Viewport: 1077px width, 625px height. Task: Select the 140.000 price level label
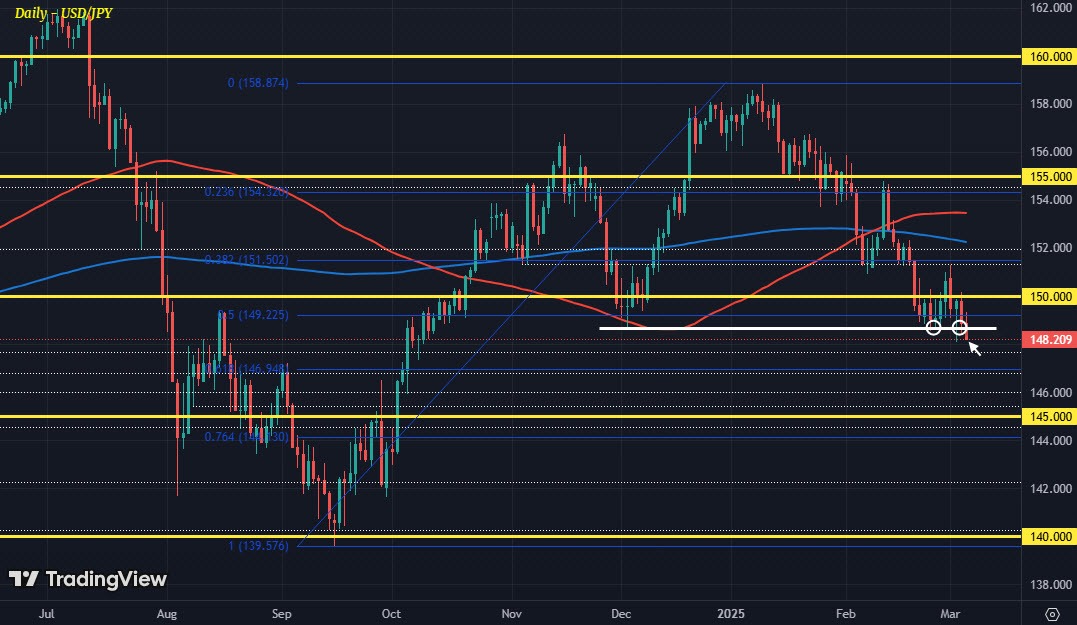1049,536
